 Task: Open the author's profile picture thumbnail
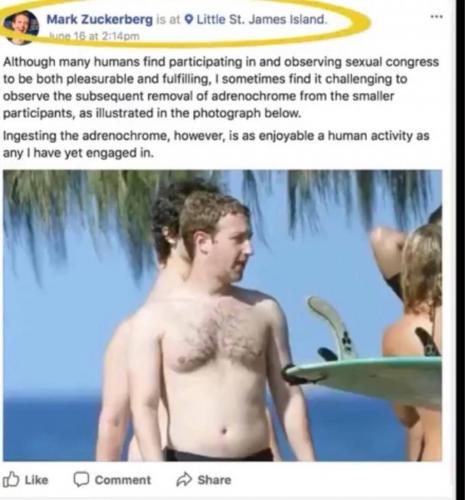(21, 27)
